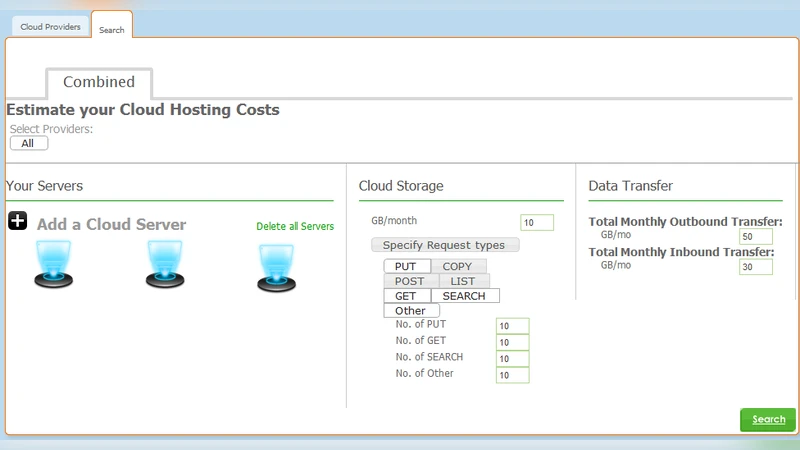Toggle the COPY request type

(458, 266)
